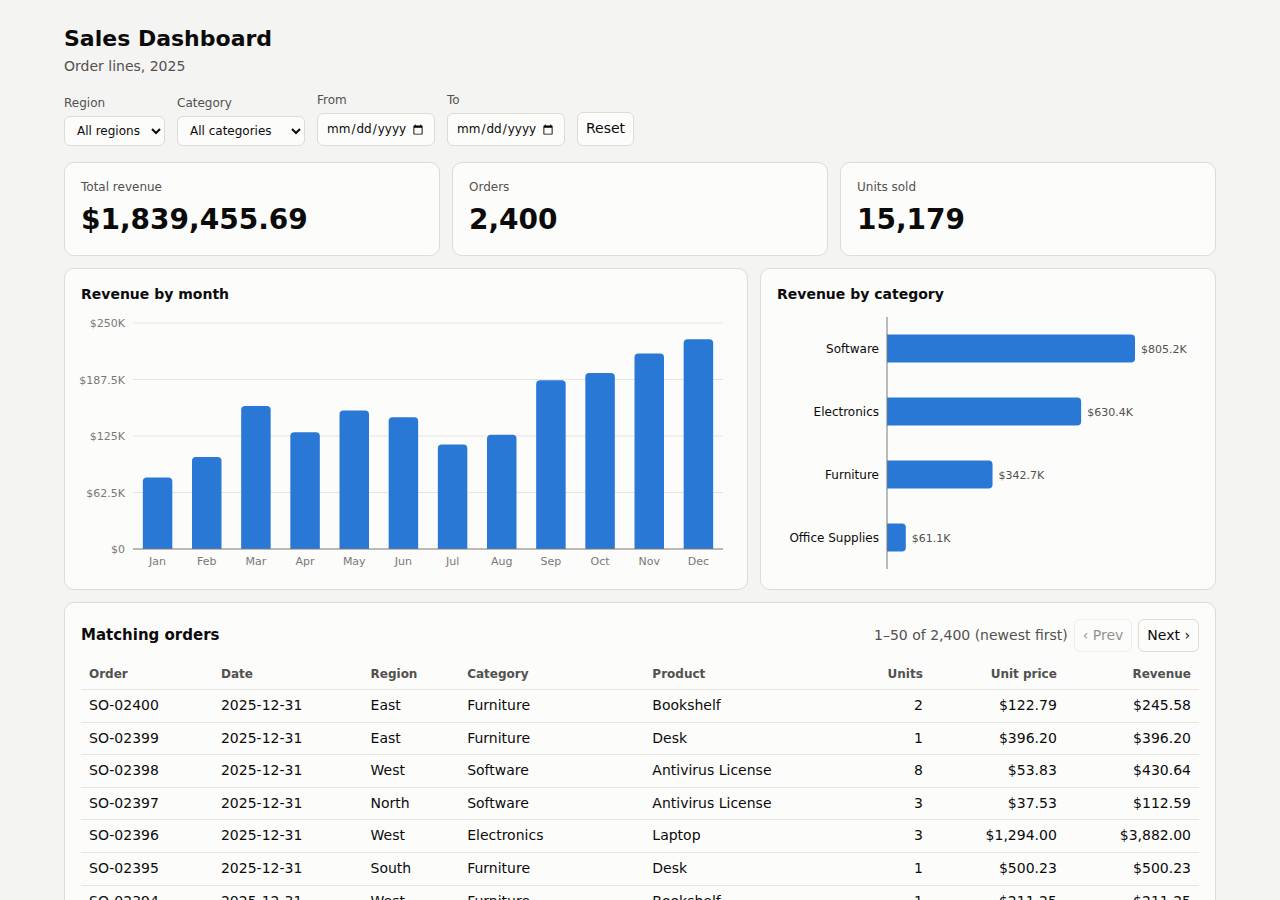1280x900 pixels.
Task: Click the Electronics category bar
Action: tap(984, 411)
